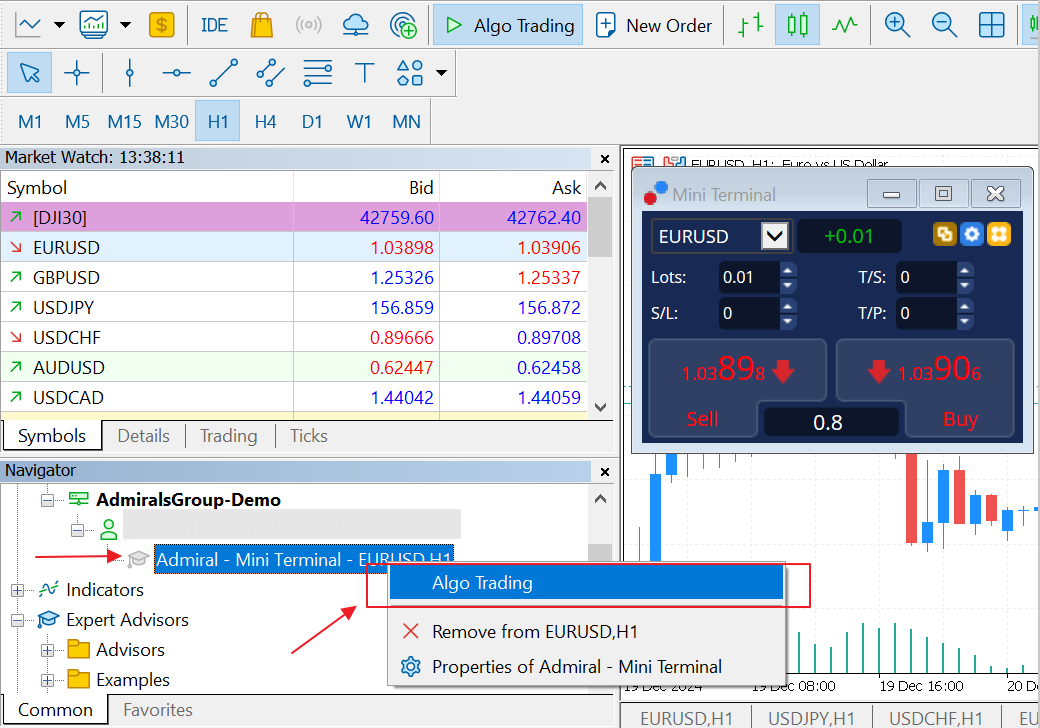
Task: Choose Algo Trading from context menu
Action: [586, 583]
